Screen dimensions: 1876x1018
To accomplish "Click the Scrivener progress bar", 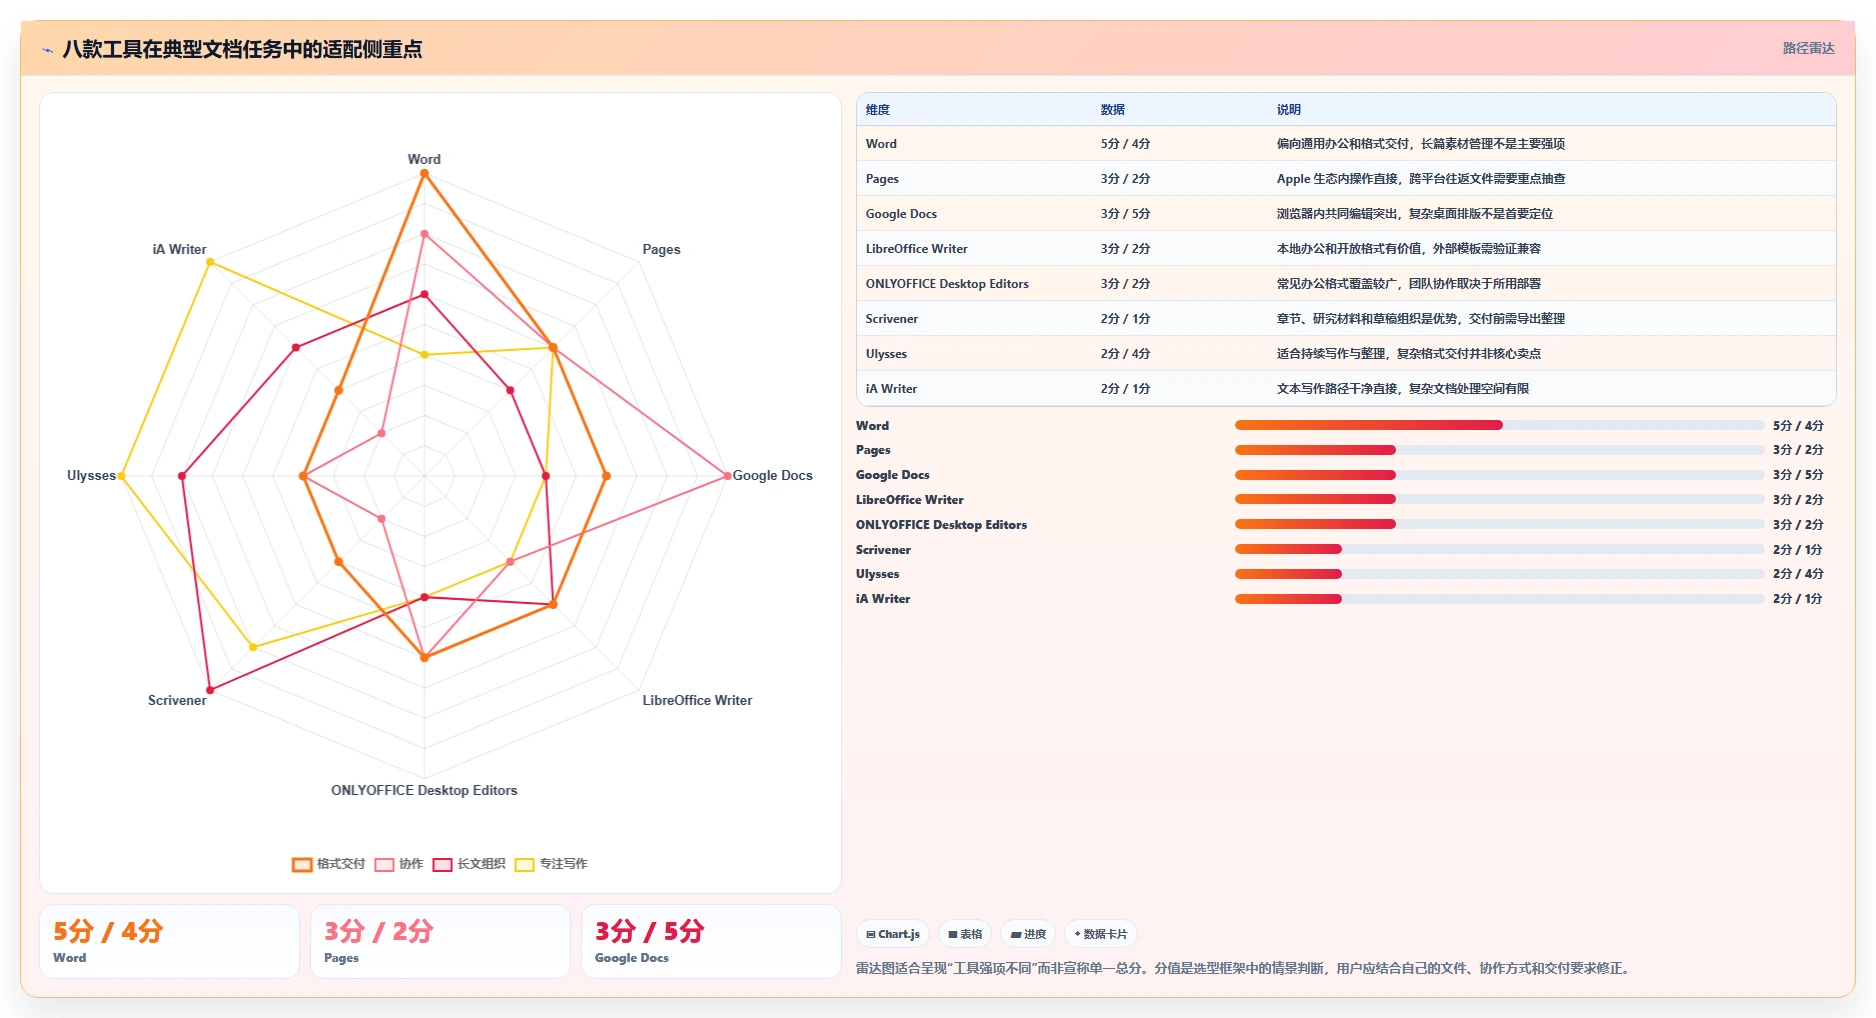I will pyautogui.click(x=1499, y=549).
